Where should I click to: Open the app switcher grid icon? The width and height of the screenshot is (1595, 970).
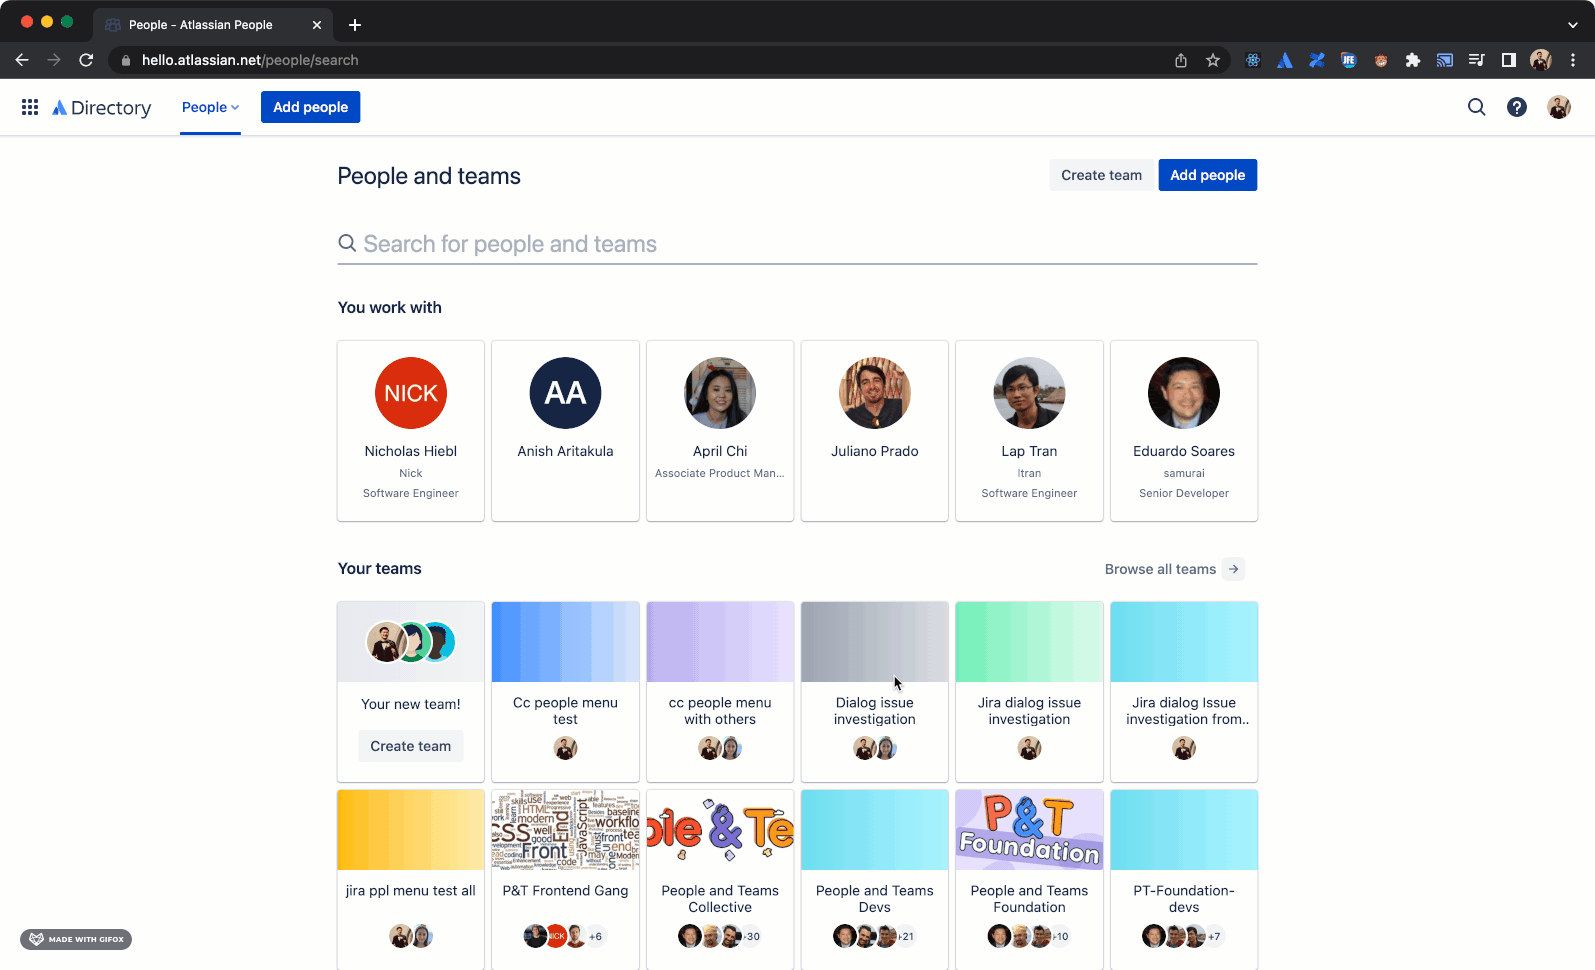(x=30, y=107)
